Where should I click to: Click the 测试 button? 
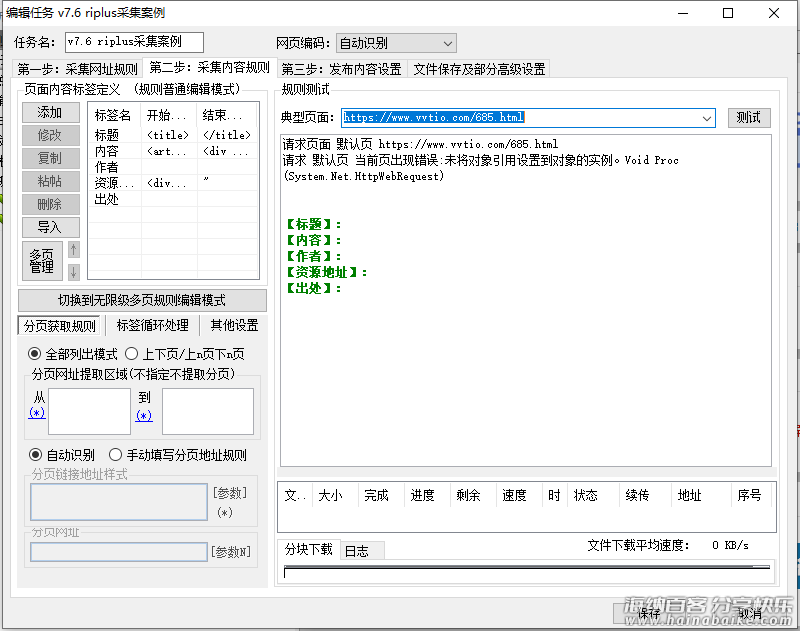(749, 118)
